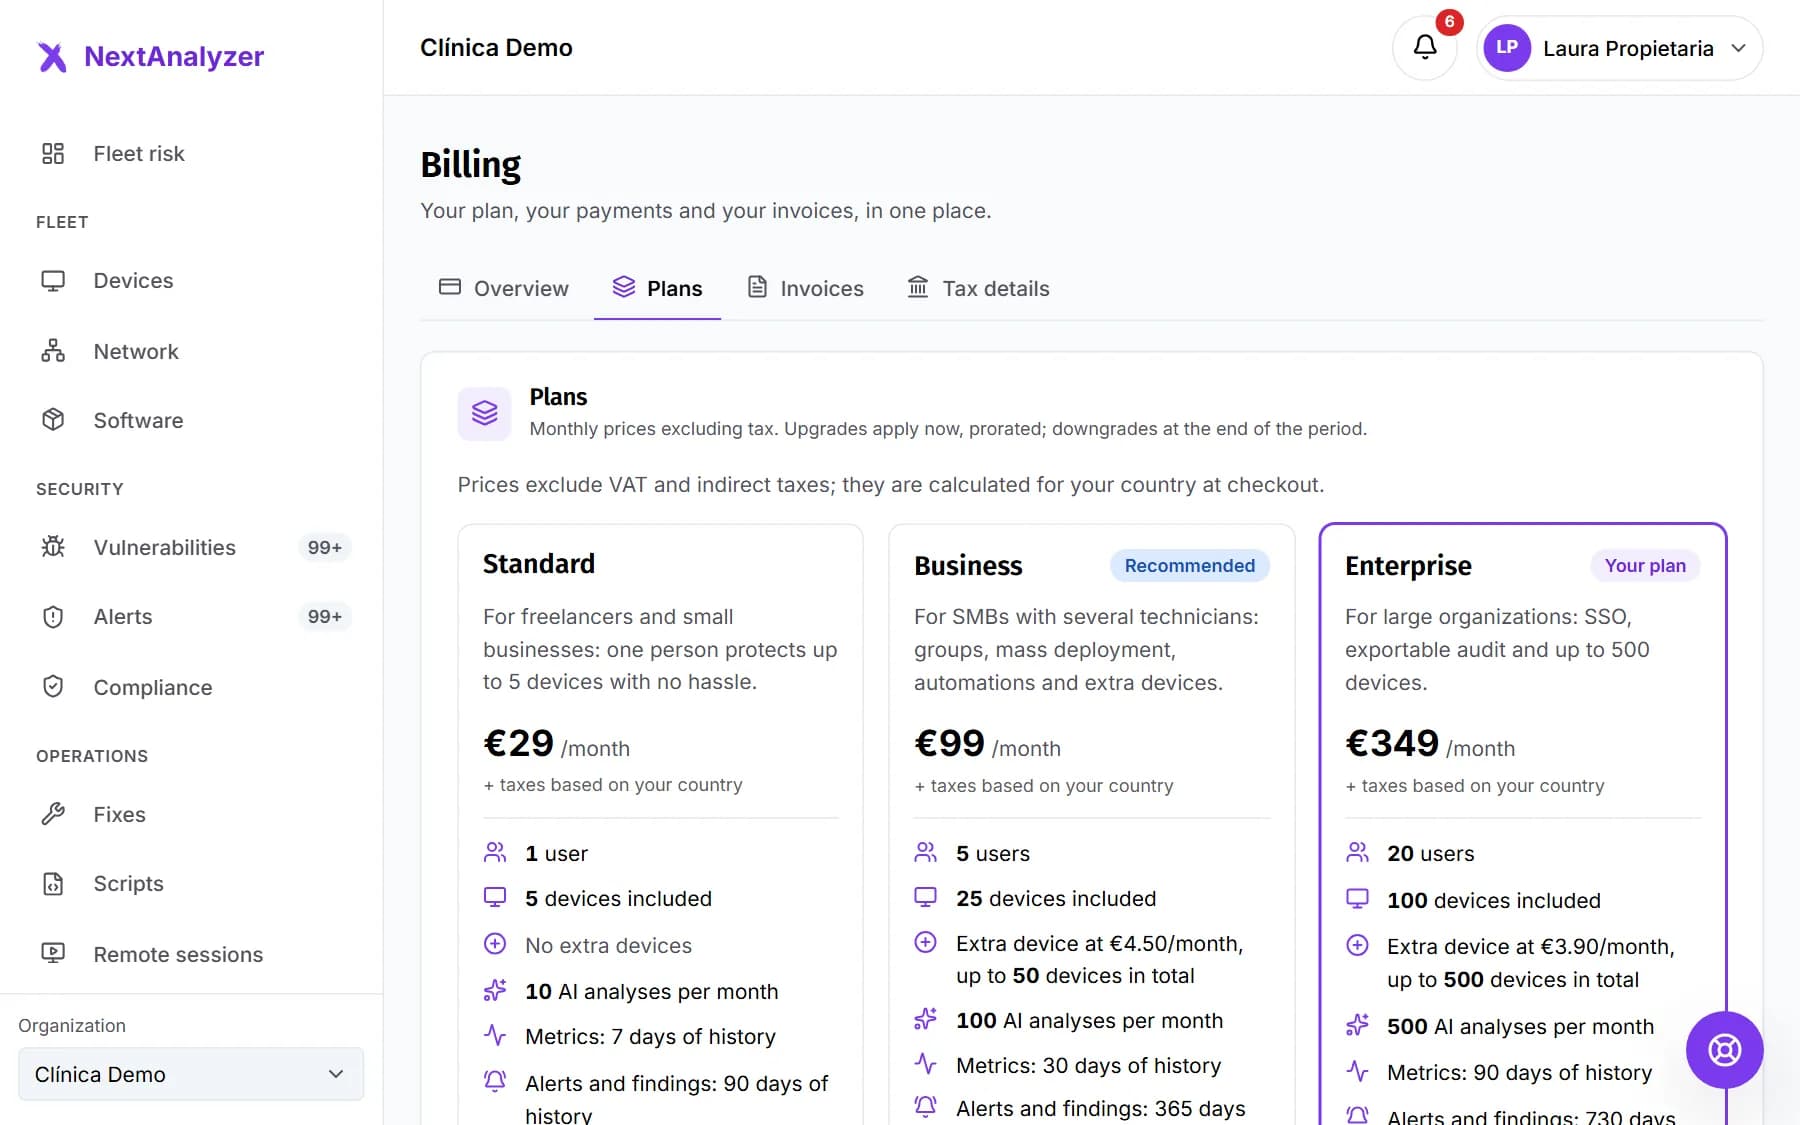Screen dimensions: 1800x1125
Task: Click the Compliance shield-check icon
Action: coord(53,687)
